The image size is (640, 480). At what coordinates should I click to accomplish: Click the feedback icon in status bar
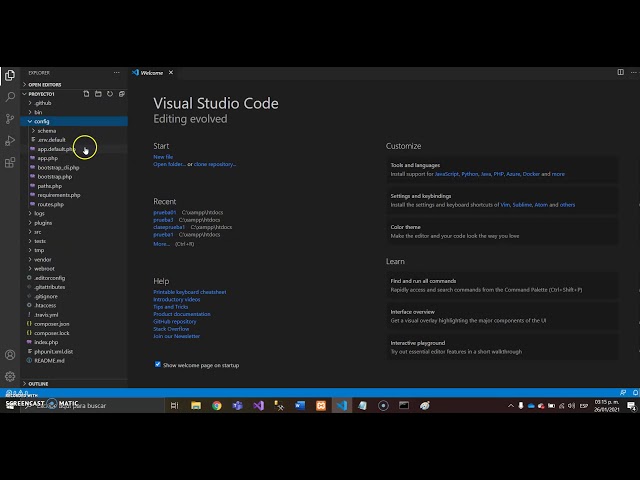[623, 393]
